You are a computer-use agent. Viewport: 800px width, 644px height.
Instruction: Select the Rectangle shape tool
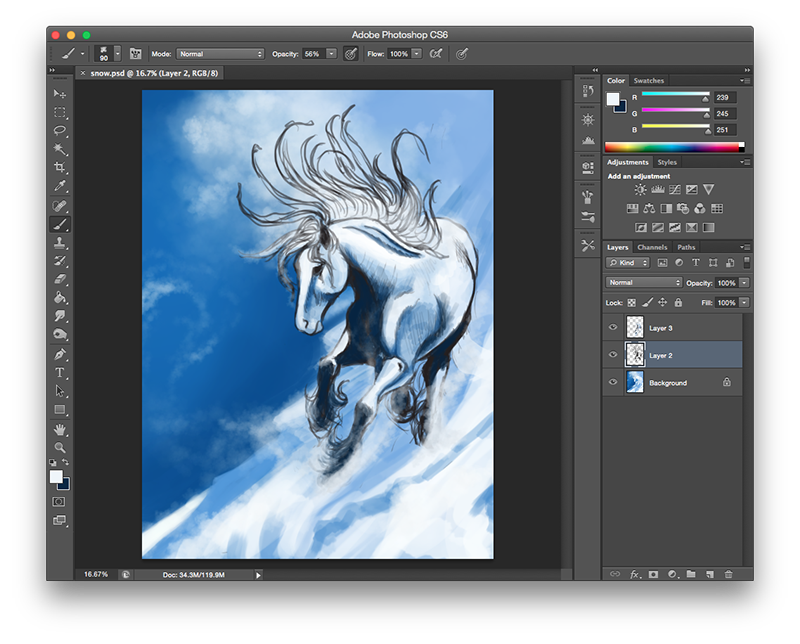click(x=60, y=410)
